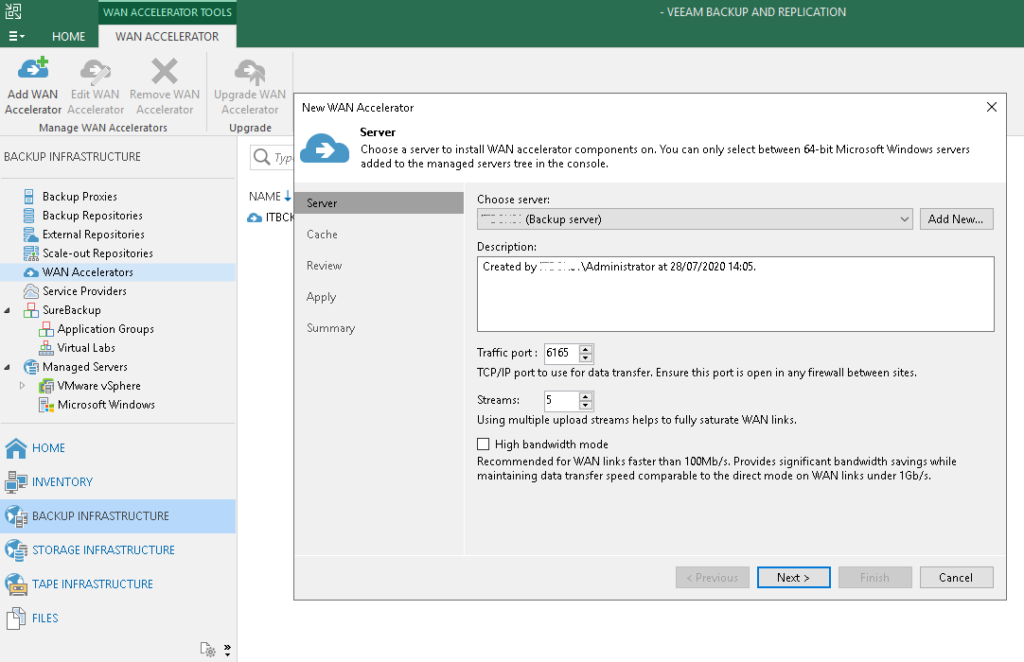
Task: Select Service Providers in infrastructure tree
Action: [x=84, y=291]
